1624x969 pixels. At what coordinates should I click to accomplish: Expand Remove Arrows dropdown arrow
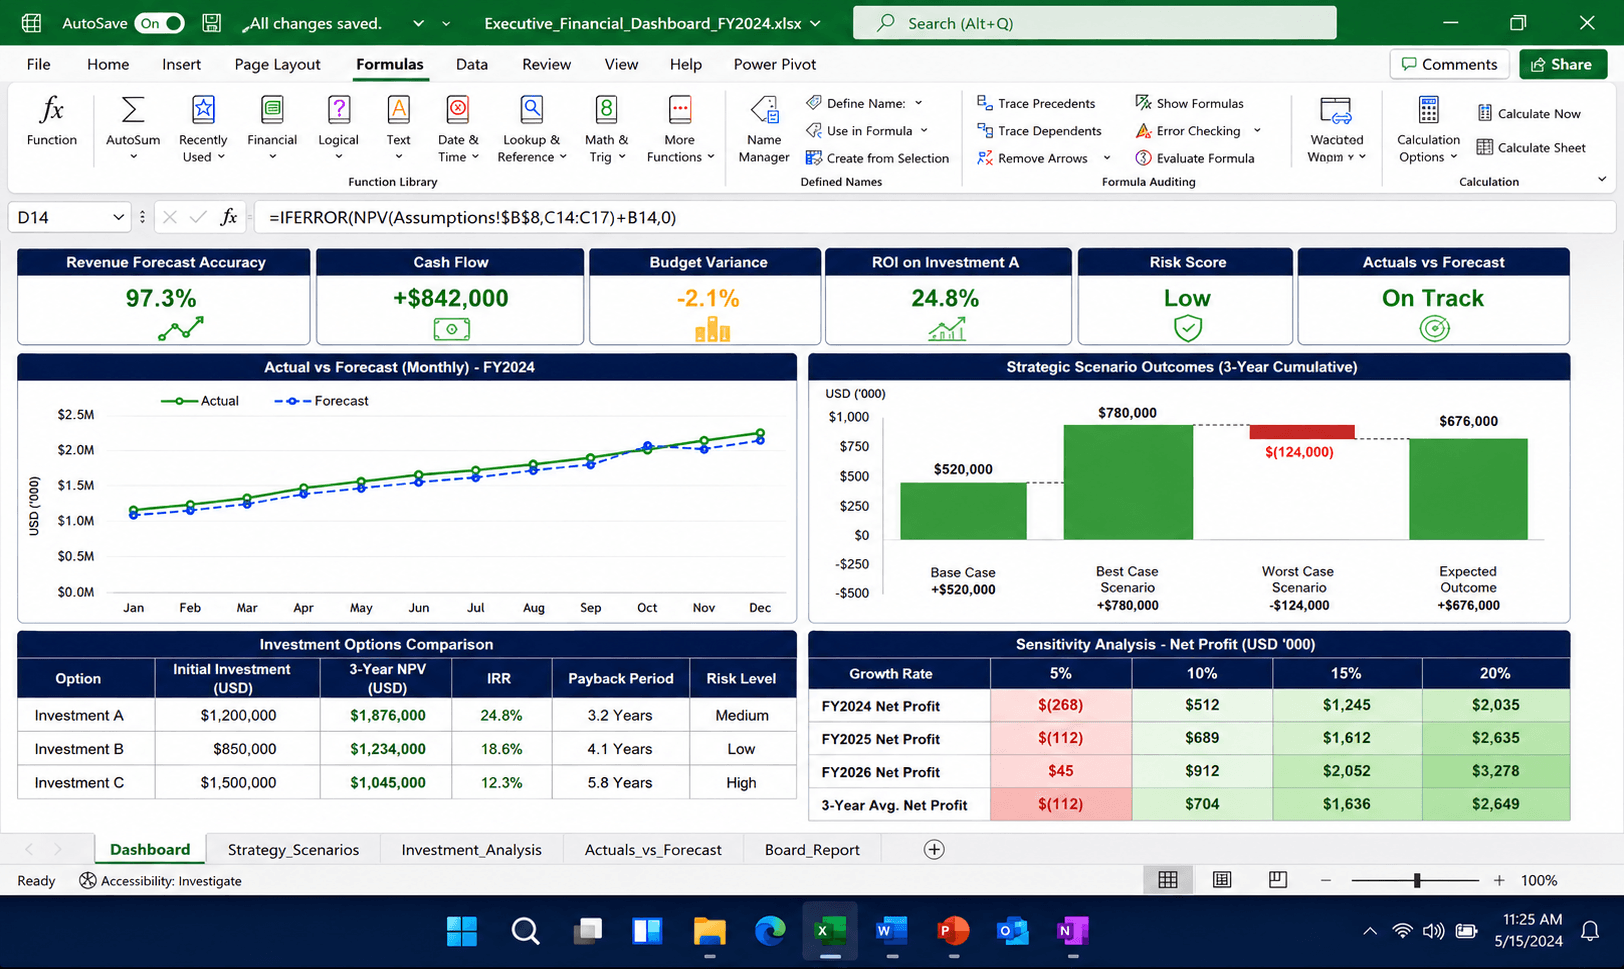coord(1107,158)
